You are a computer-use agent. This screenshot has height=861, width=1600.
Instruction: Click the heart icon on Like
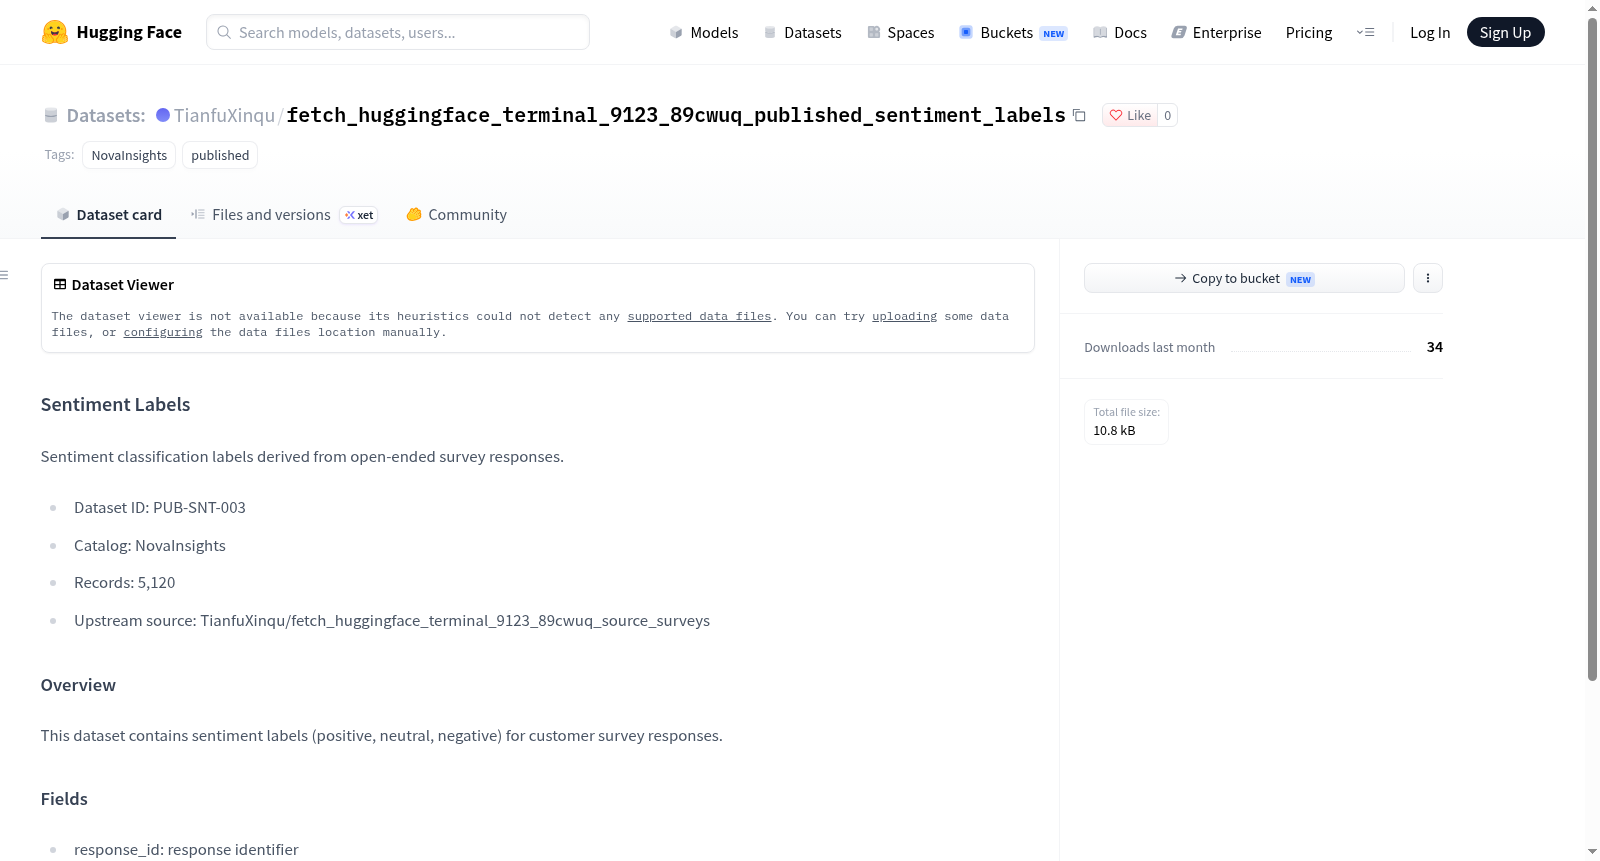click(1116, 115)
